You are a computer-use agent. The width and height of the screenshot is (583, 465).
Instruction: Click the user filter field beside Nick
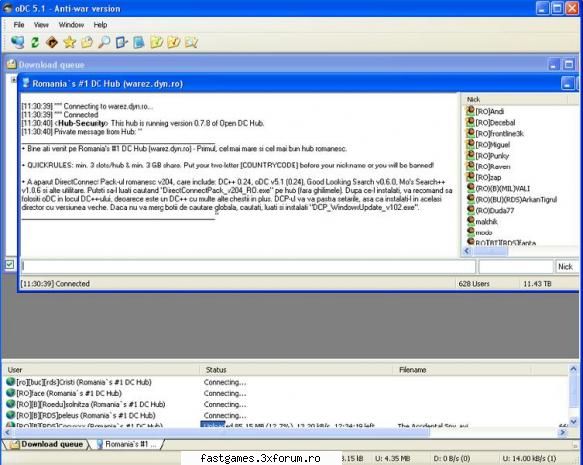(516, 267)
